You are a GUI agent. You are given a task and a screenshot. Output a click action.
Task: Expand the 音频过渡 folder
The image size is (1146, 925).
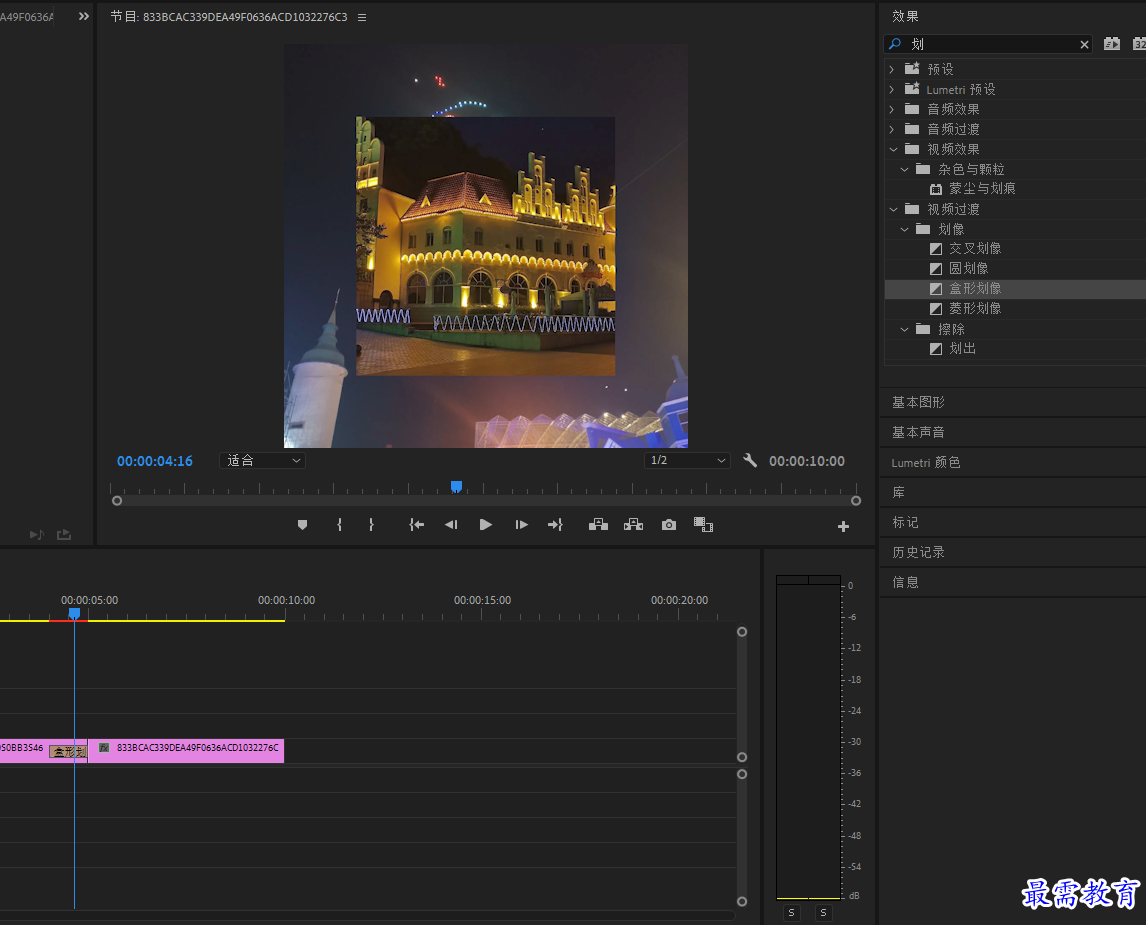(x=892, y=129)
